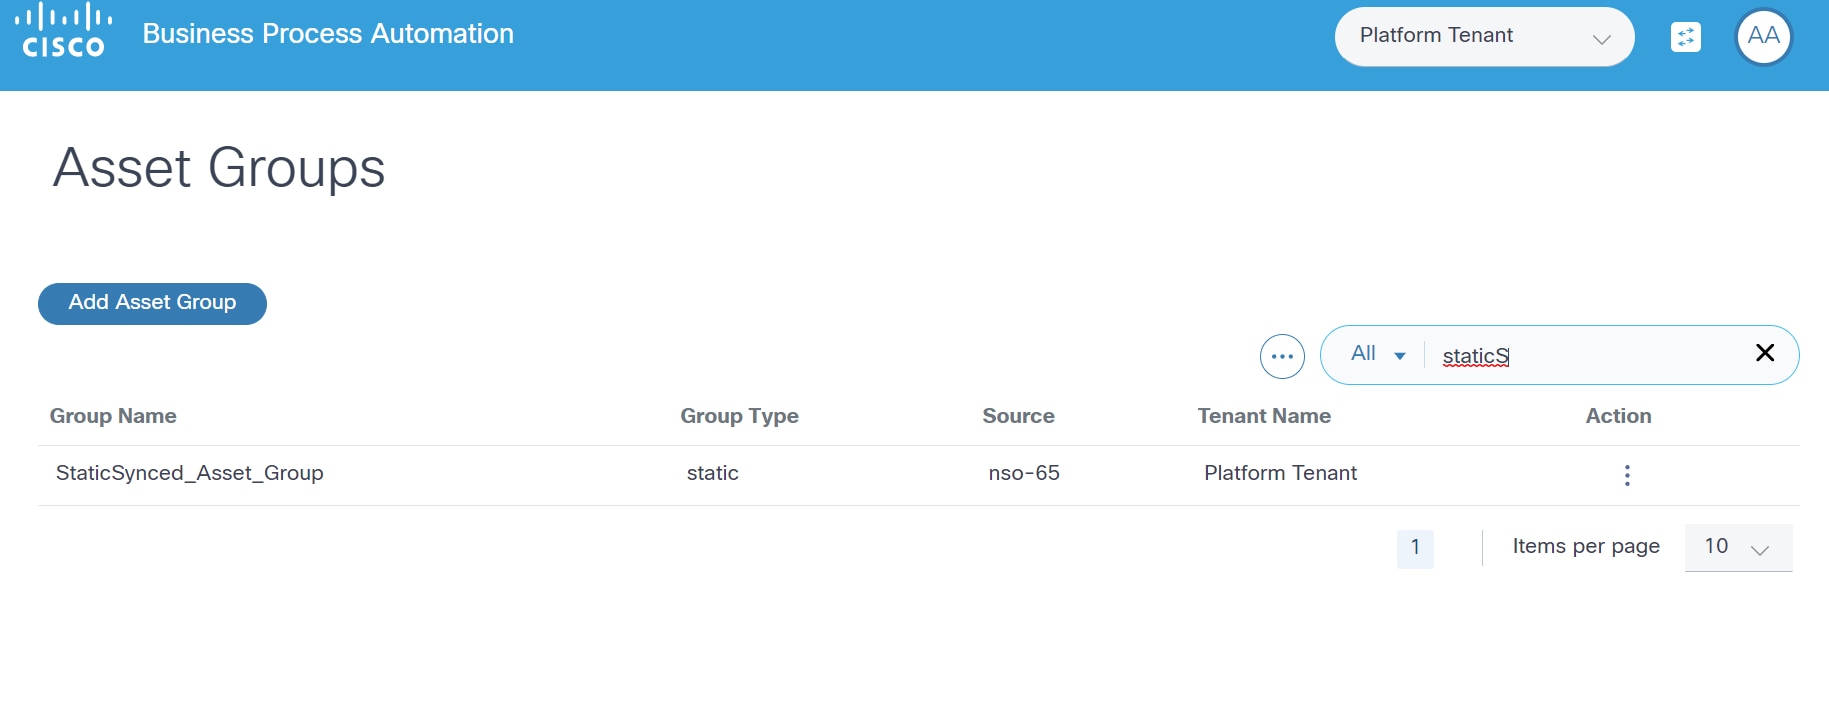Click the Add Asset Group button
The image size is (1829, 716).
pos(152,303)
